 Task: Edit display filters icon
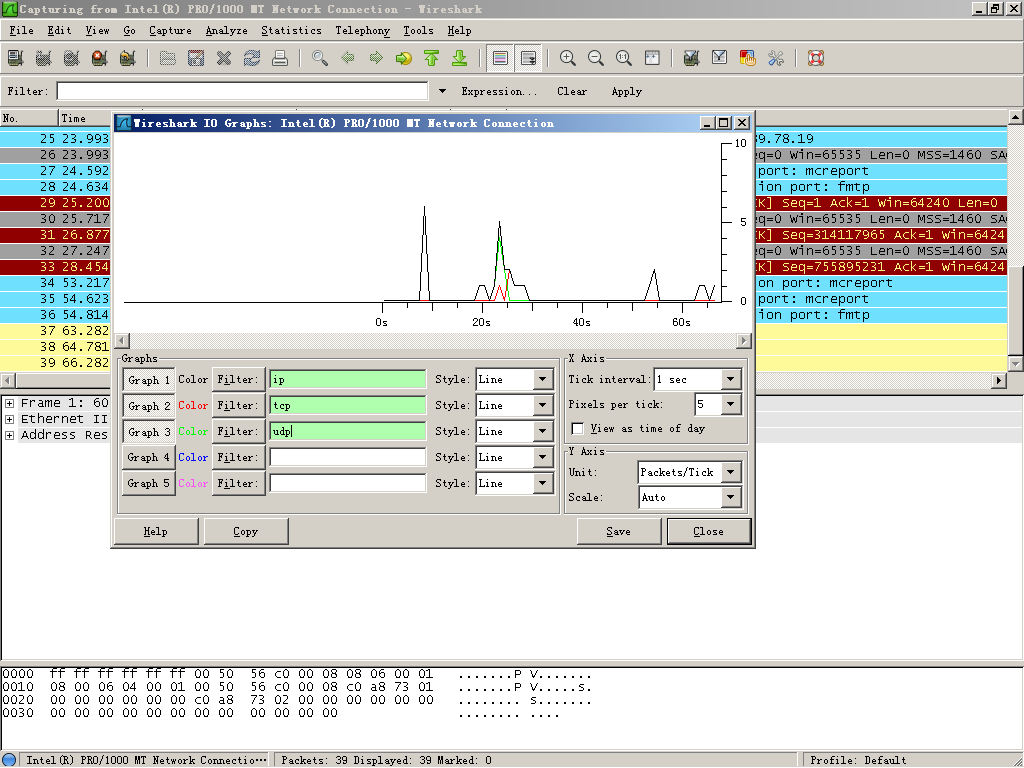tap(720, 58)
